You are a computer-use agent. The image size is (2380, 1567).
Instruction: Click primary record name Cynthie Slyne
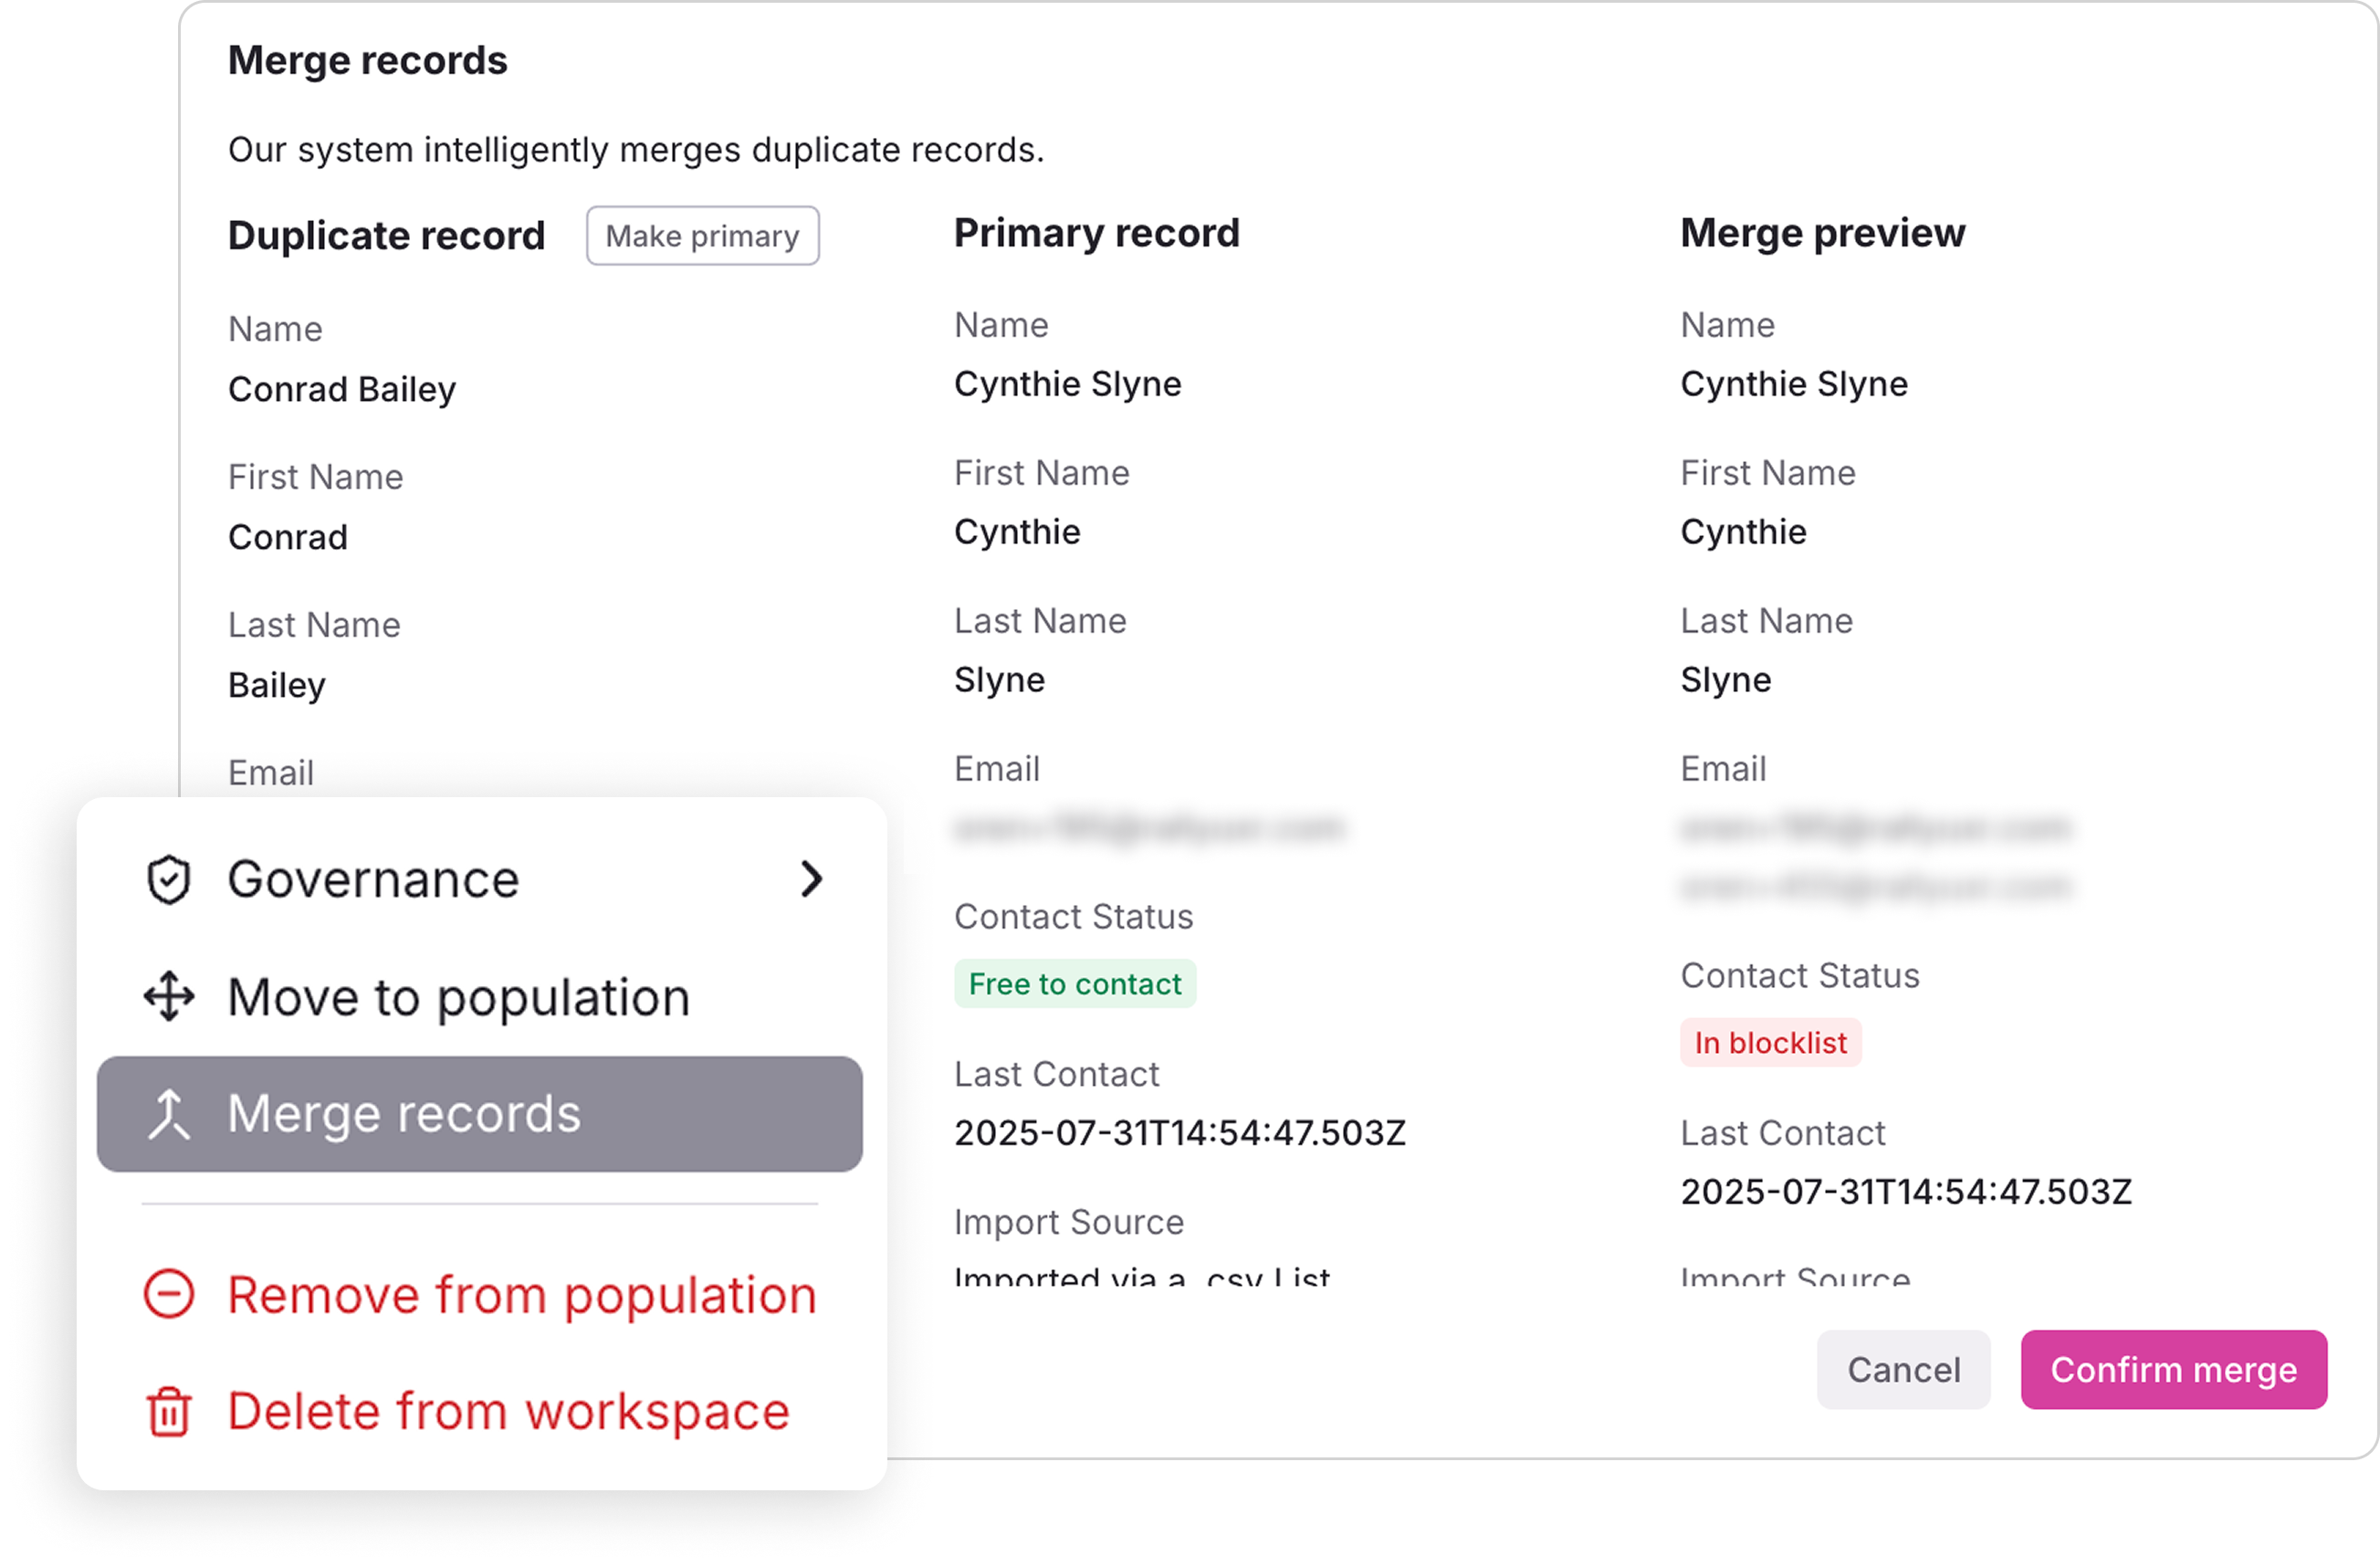coord(1067,384)
